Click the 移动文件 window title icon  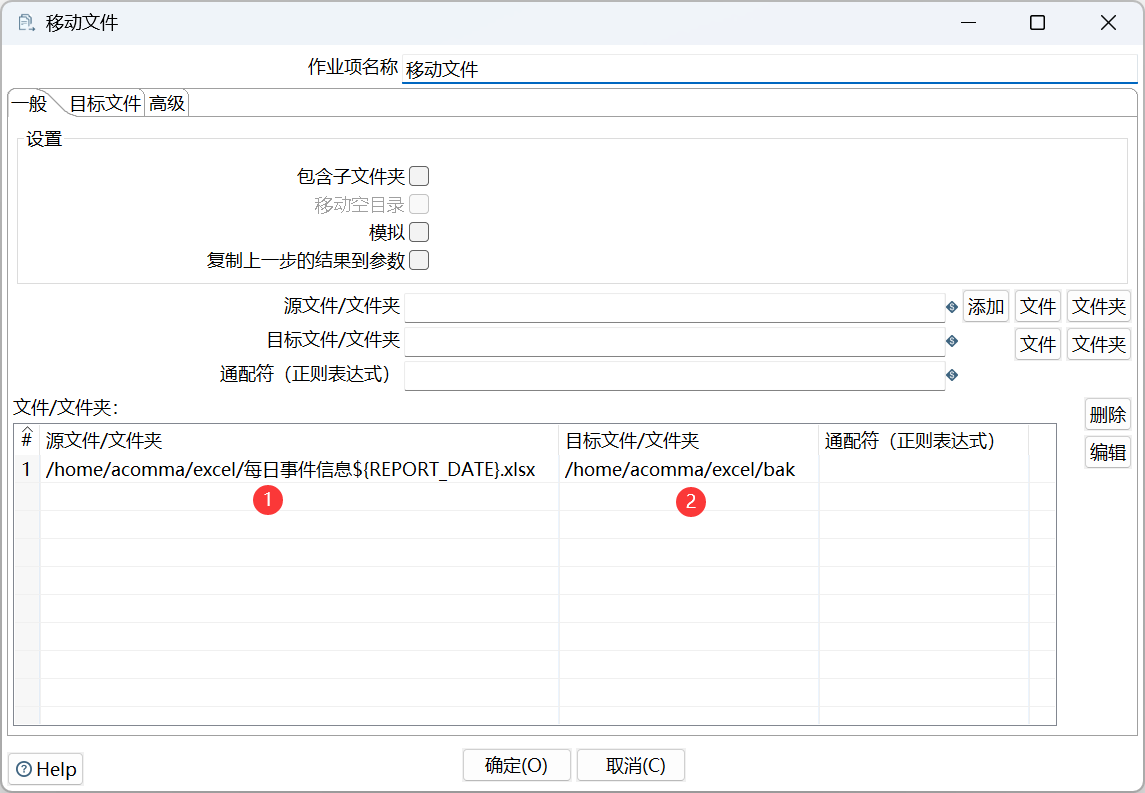[x=26, y=23]
